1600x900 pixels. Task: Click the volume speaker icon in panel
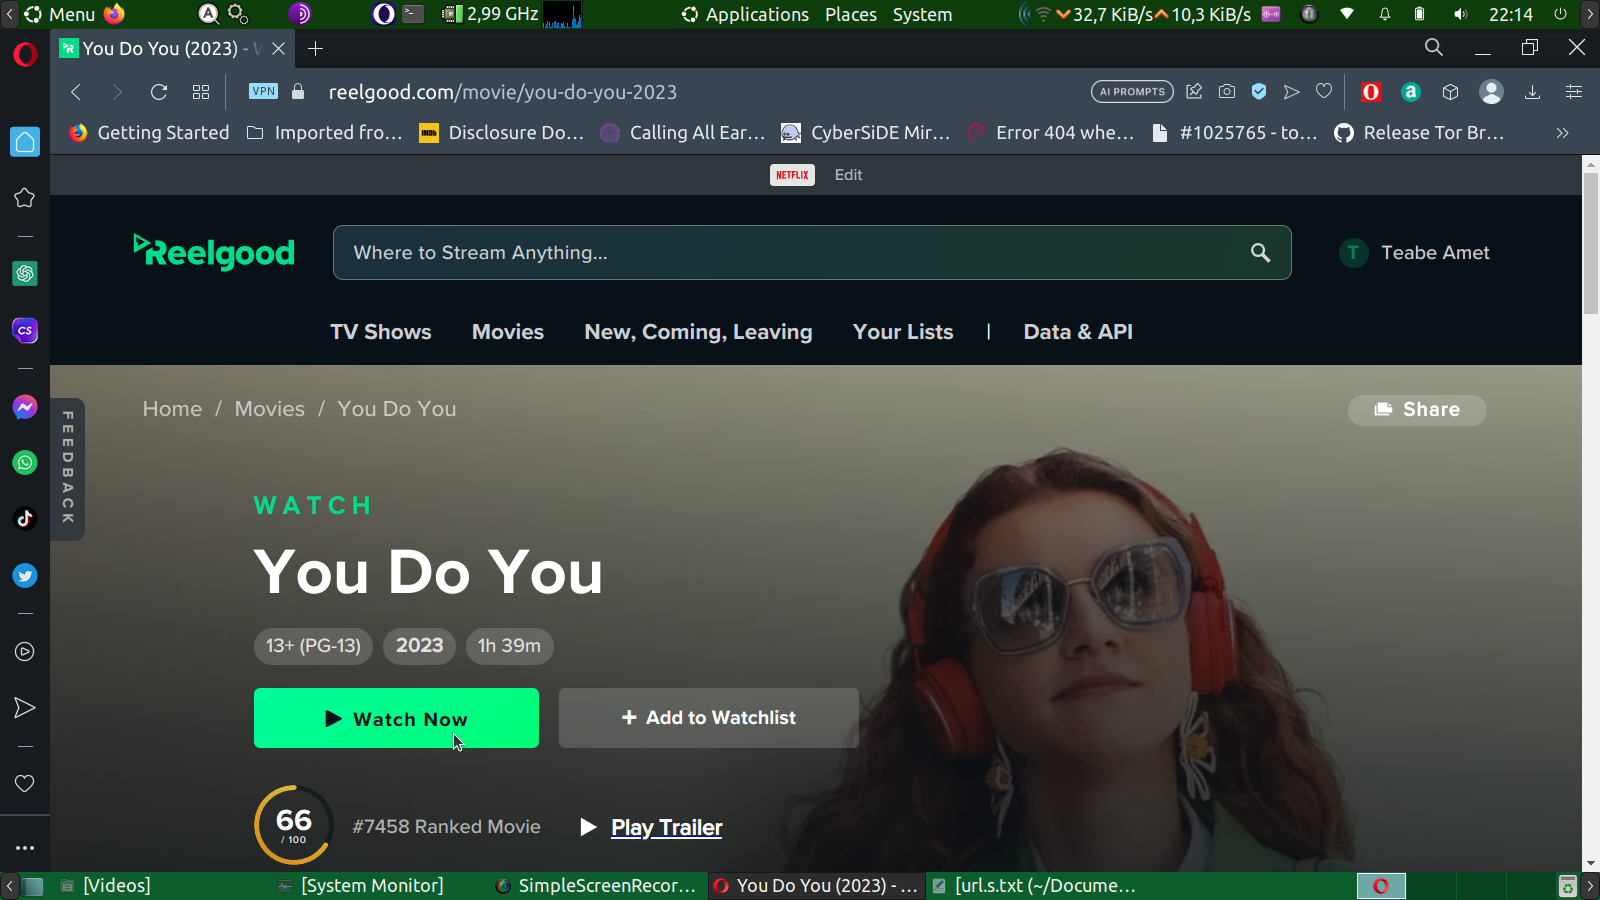pyautogui.click(x=1460, y=15)
